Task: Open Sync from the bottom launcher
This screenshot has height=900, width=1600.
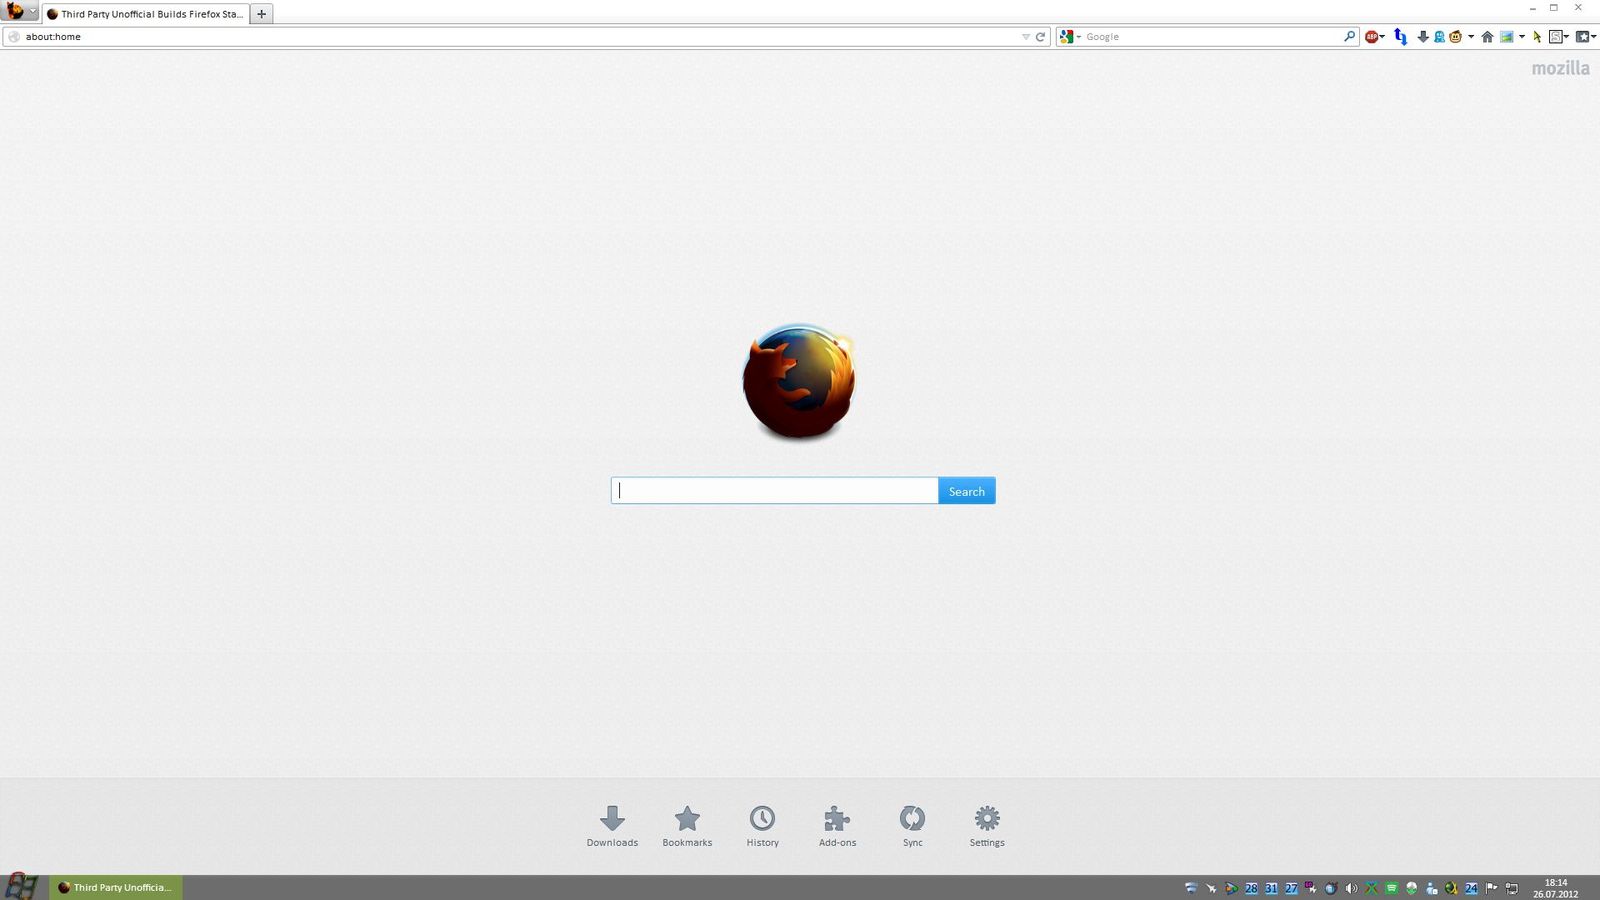Action: coord(912,826)
